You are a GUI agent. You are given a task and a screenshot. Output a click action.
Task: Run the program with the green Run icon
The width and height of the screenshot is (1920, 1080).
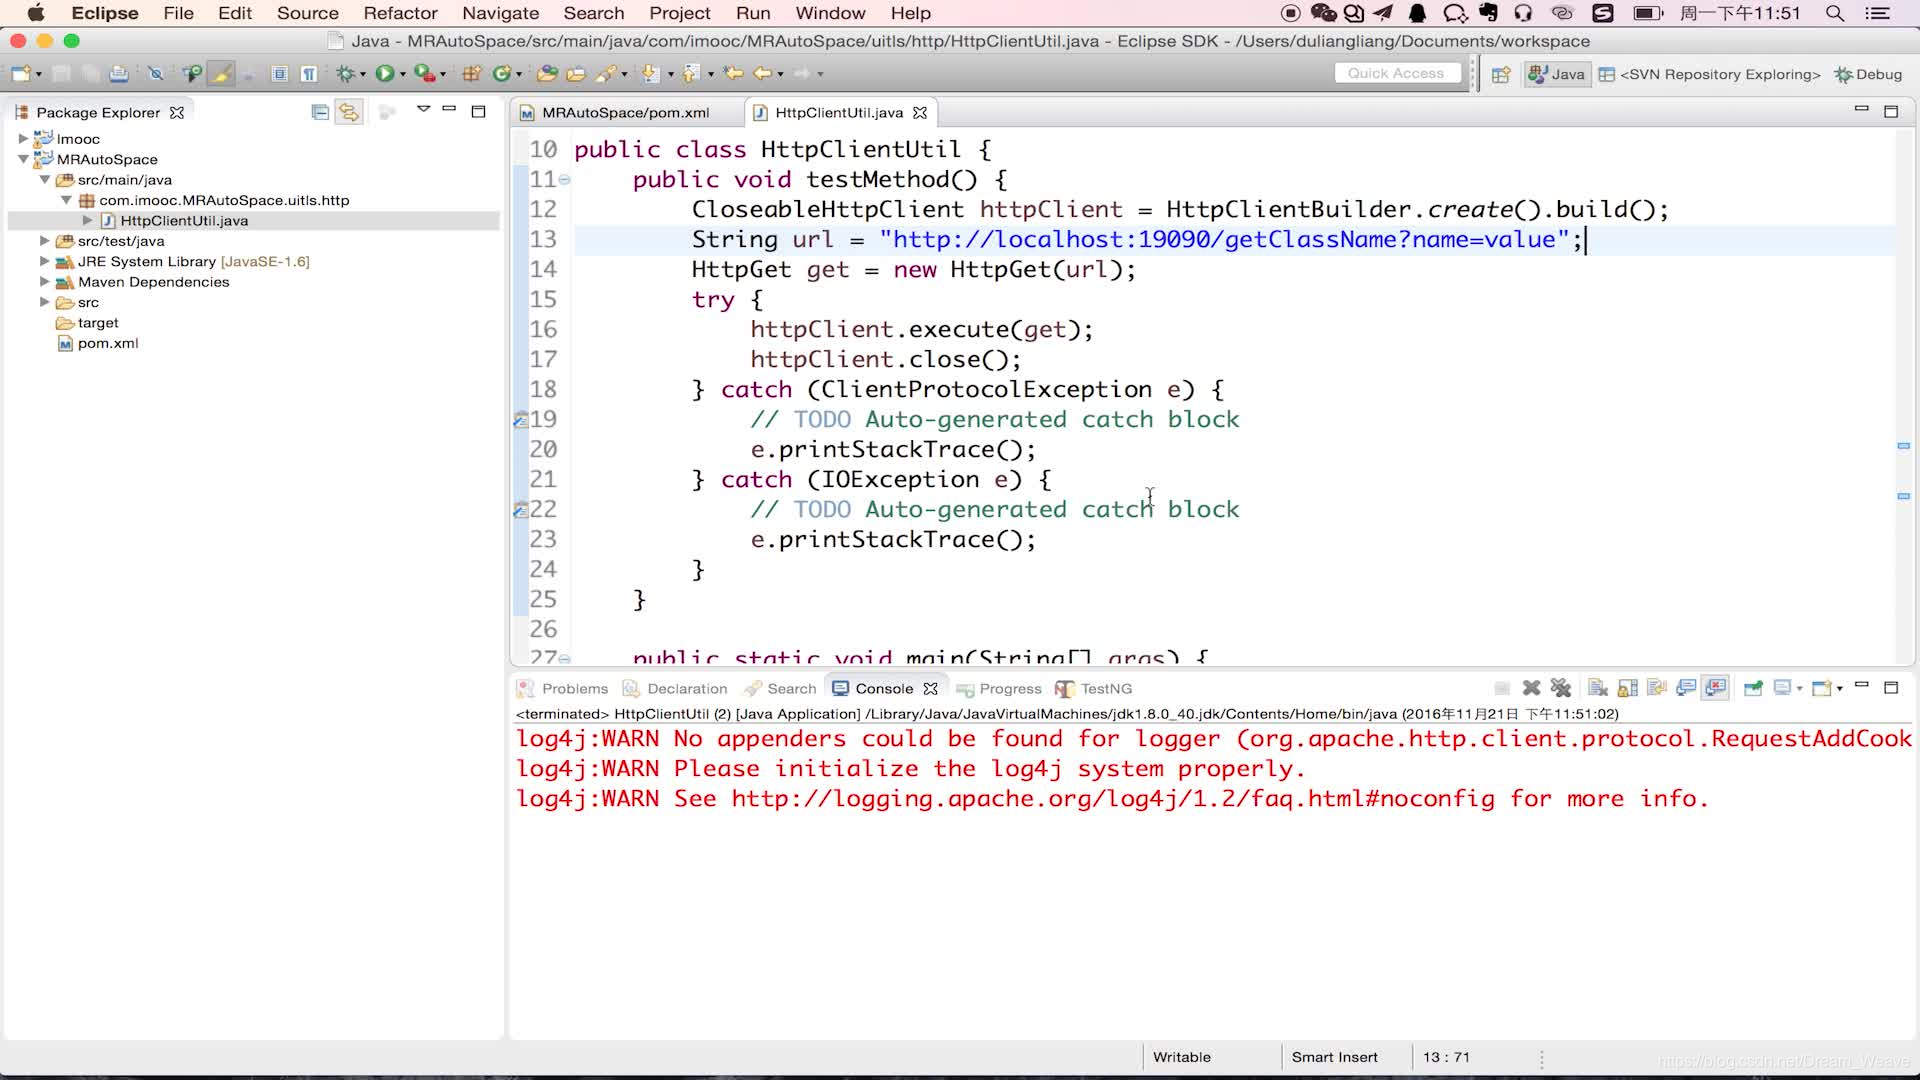[x=387, y=73]
